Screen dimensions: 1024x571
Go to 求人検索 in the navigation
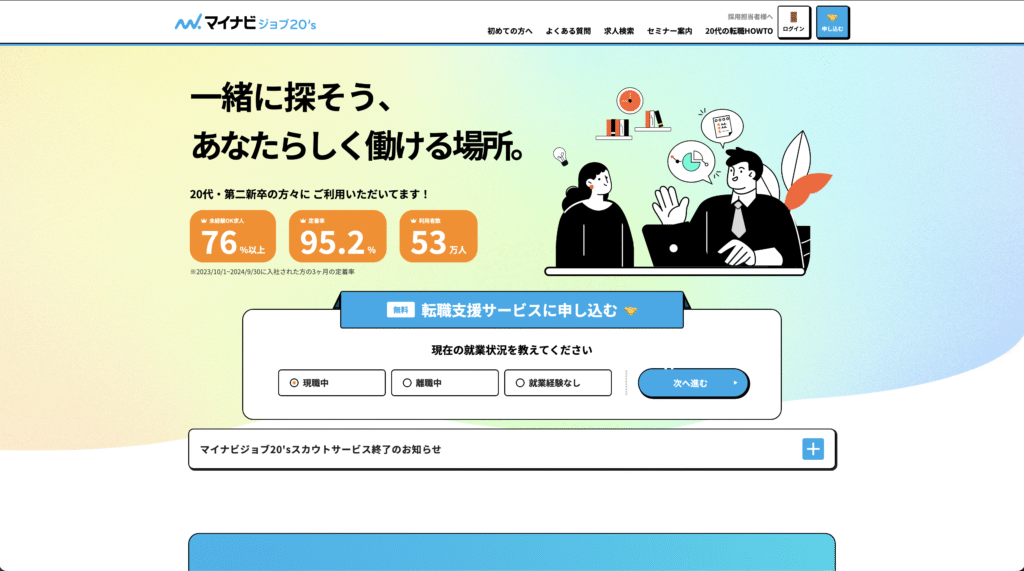pyautogui.click(x=618, y=31)
